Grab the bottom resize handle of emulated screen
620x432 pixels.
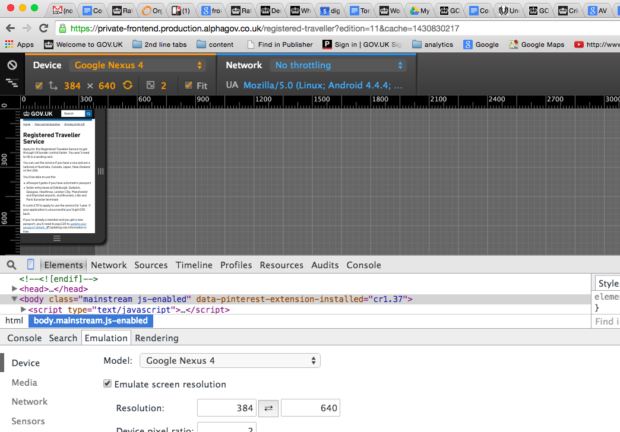[x=57, y=238]
